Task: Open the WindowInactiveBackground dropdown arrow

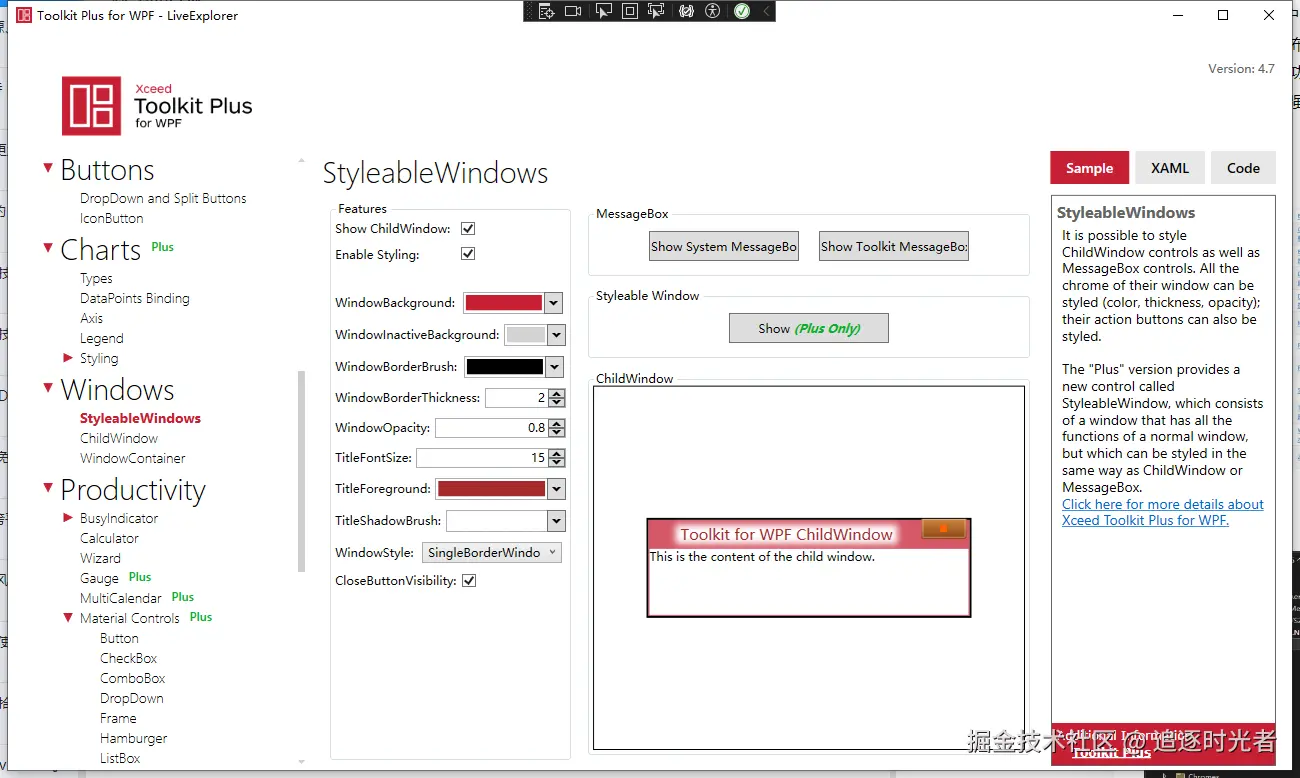Action: click(x=557, y=335)
